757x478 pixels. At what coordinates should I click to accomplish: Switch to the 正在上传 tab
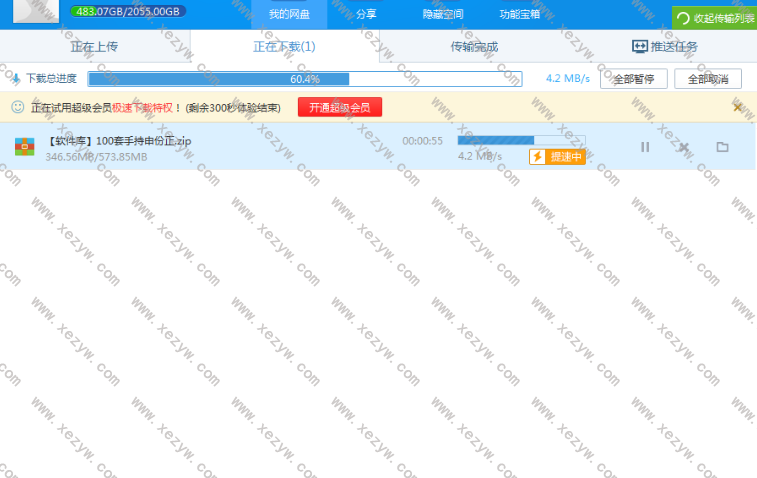(95, 47)
